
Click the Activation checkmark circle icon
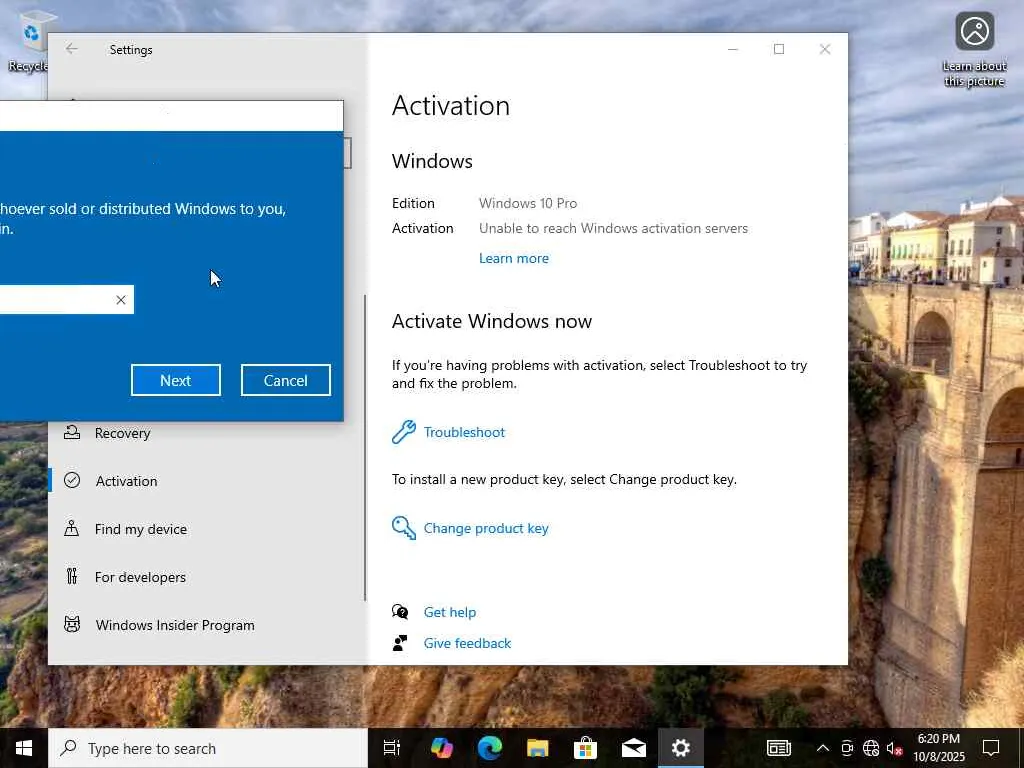tap(72, 480)
